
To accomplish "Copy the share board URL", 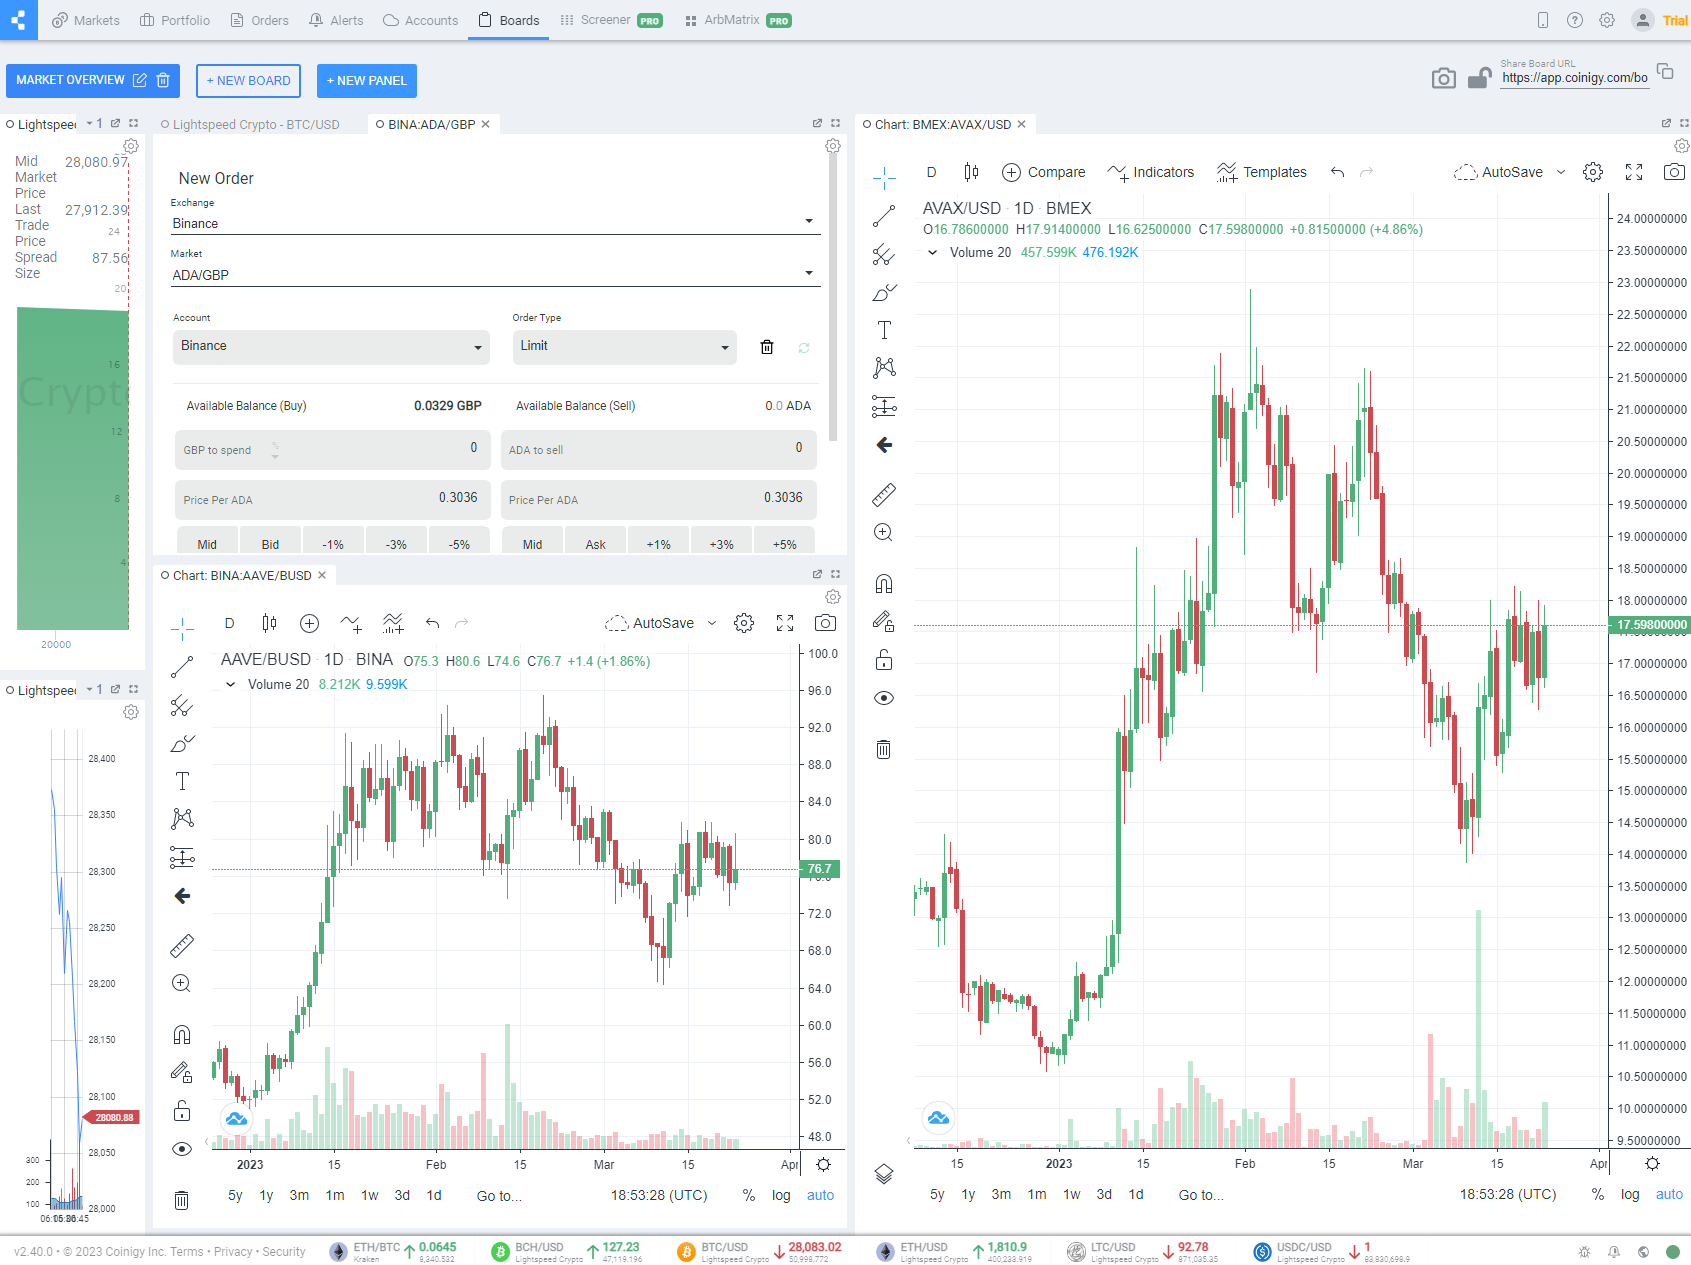I will click(x=1665, y=71).
